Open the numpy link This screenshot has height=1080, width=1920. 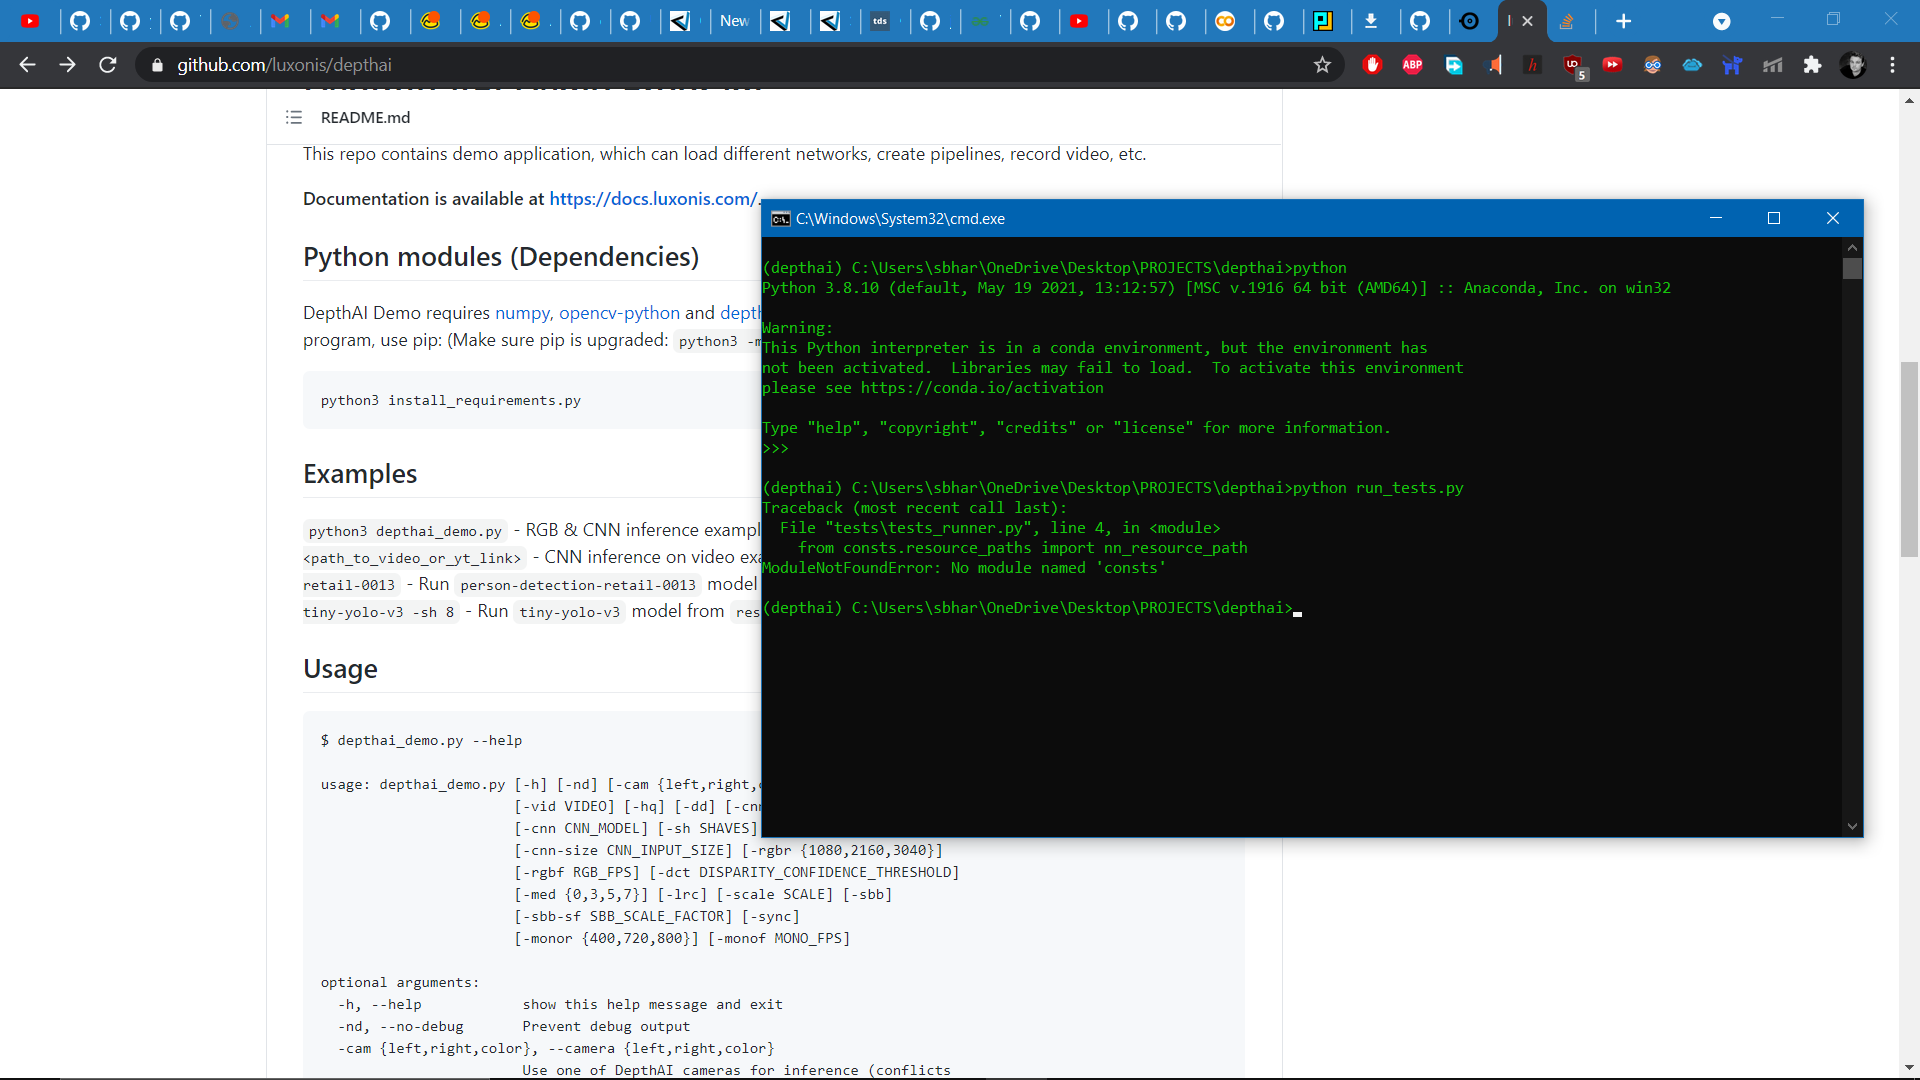tap(522, 313)
